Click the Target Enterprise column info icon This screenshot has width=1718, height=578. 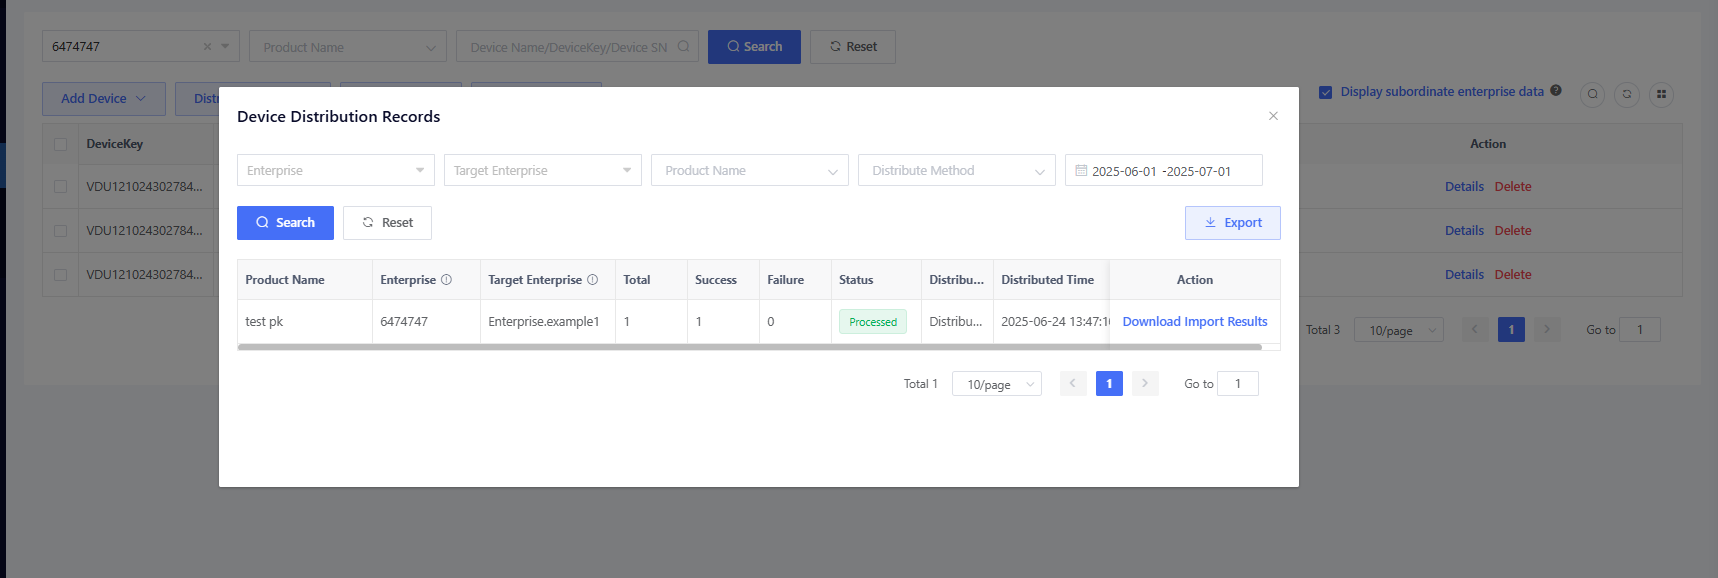pos(592,280)
